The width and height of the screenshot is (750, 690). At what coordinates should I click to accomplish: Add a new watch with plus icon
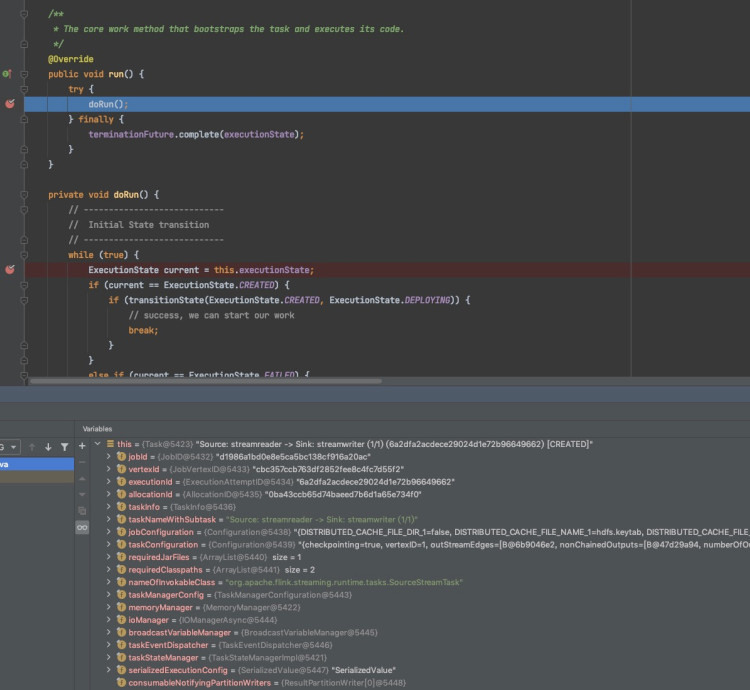pyautogui.click(x=82, y=446)
